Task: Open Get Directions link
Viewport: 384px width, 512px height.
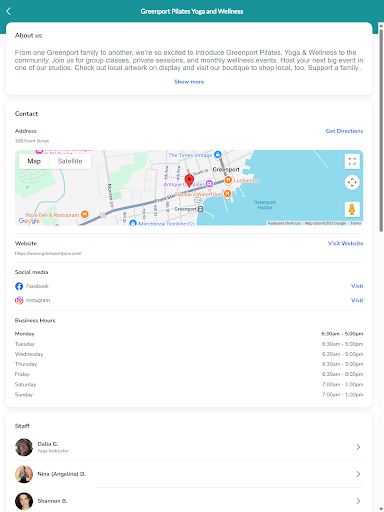Action: (x=344, y=131)
